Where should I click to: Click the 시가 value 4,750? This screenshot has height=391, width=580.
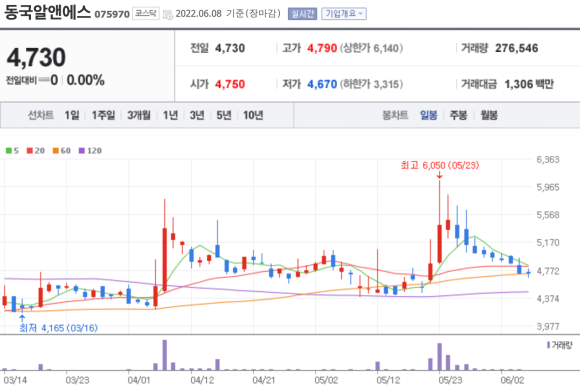230,84
